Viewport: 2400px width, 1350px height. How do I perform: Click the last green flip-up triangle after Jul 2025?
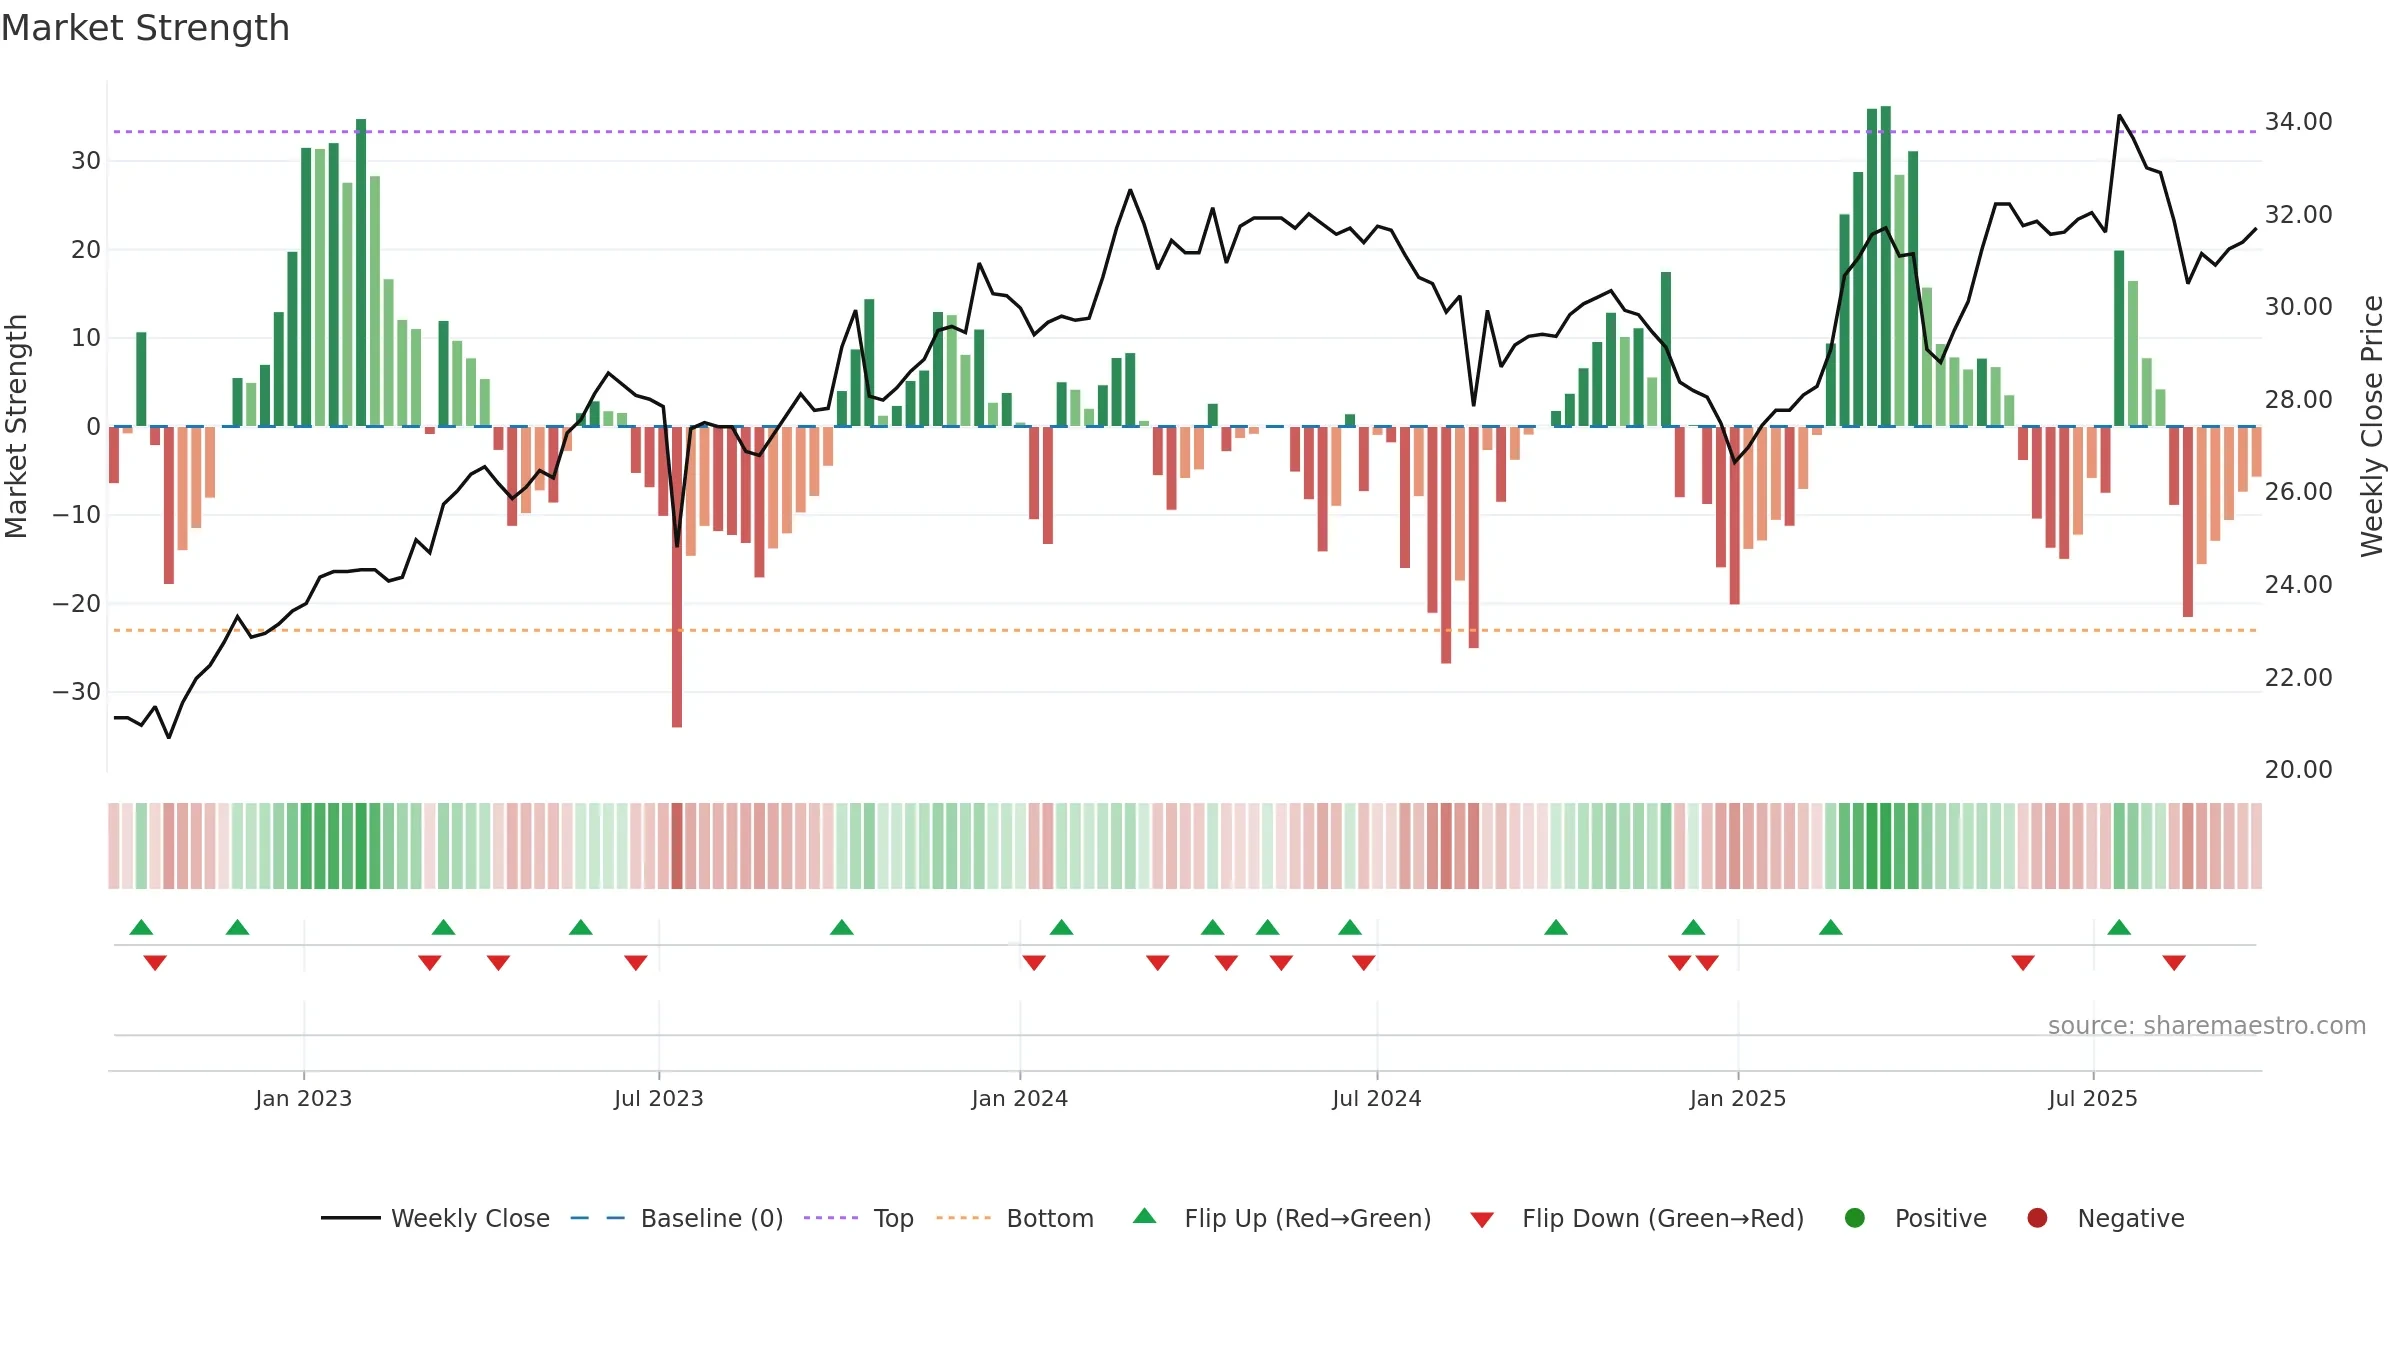[2119, 927]
